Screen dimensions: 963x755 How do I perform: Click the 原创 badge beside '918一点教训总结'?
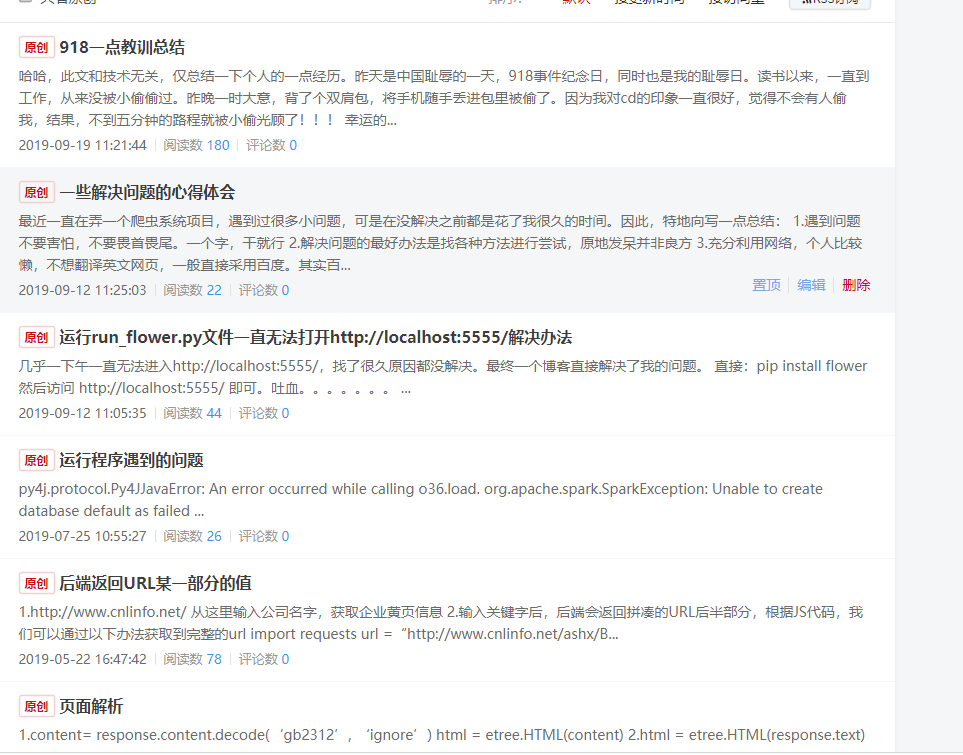click(x=37, y=47)
